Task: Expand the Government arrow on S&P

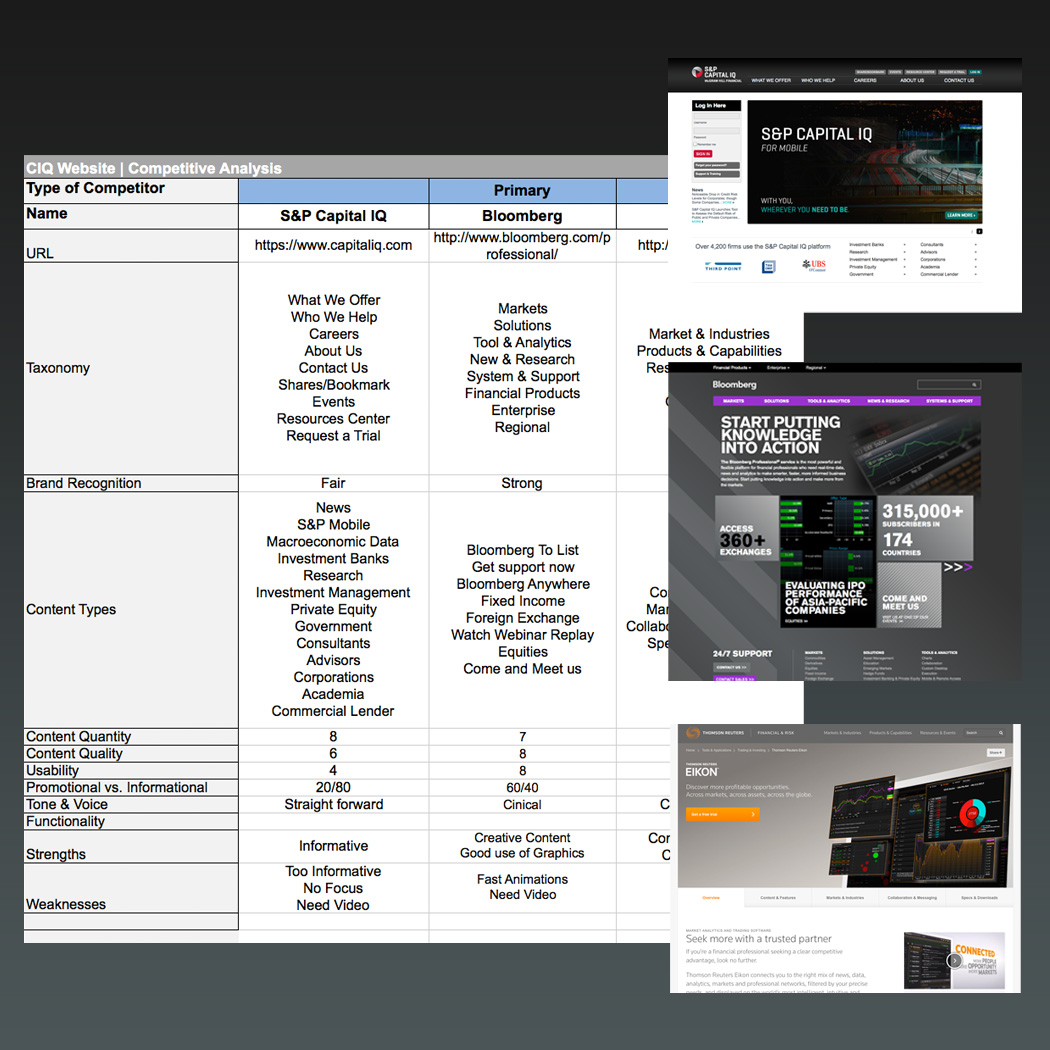Action: pos(905,274)
